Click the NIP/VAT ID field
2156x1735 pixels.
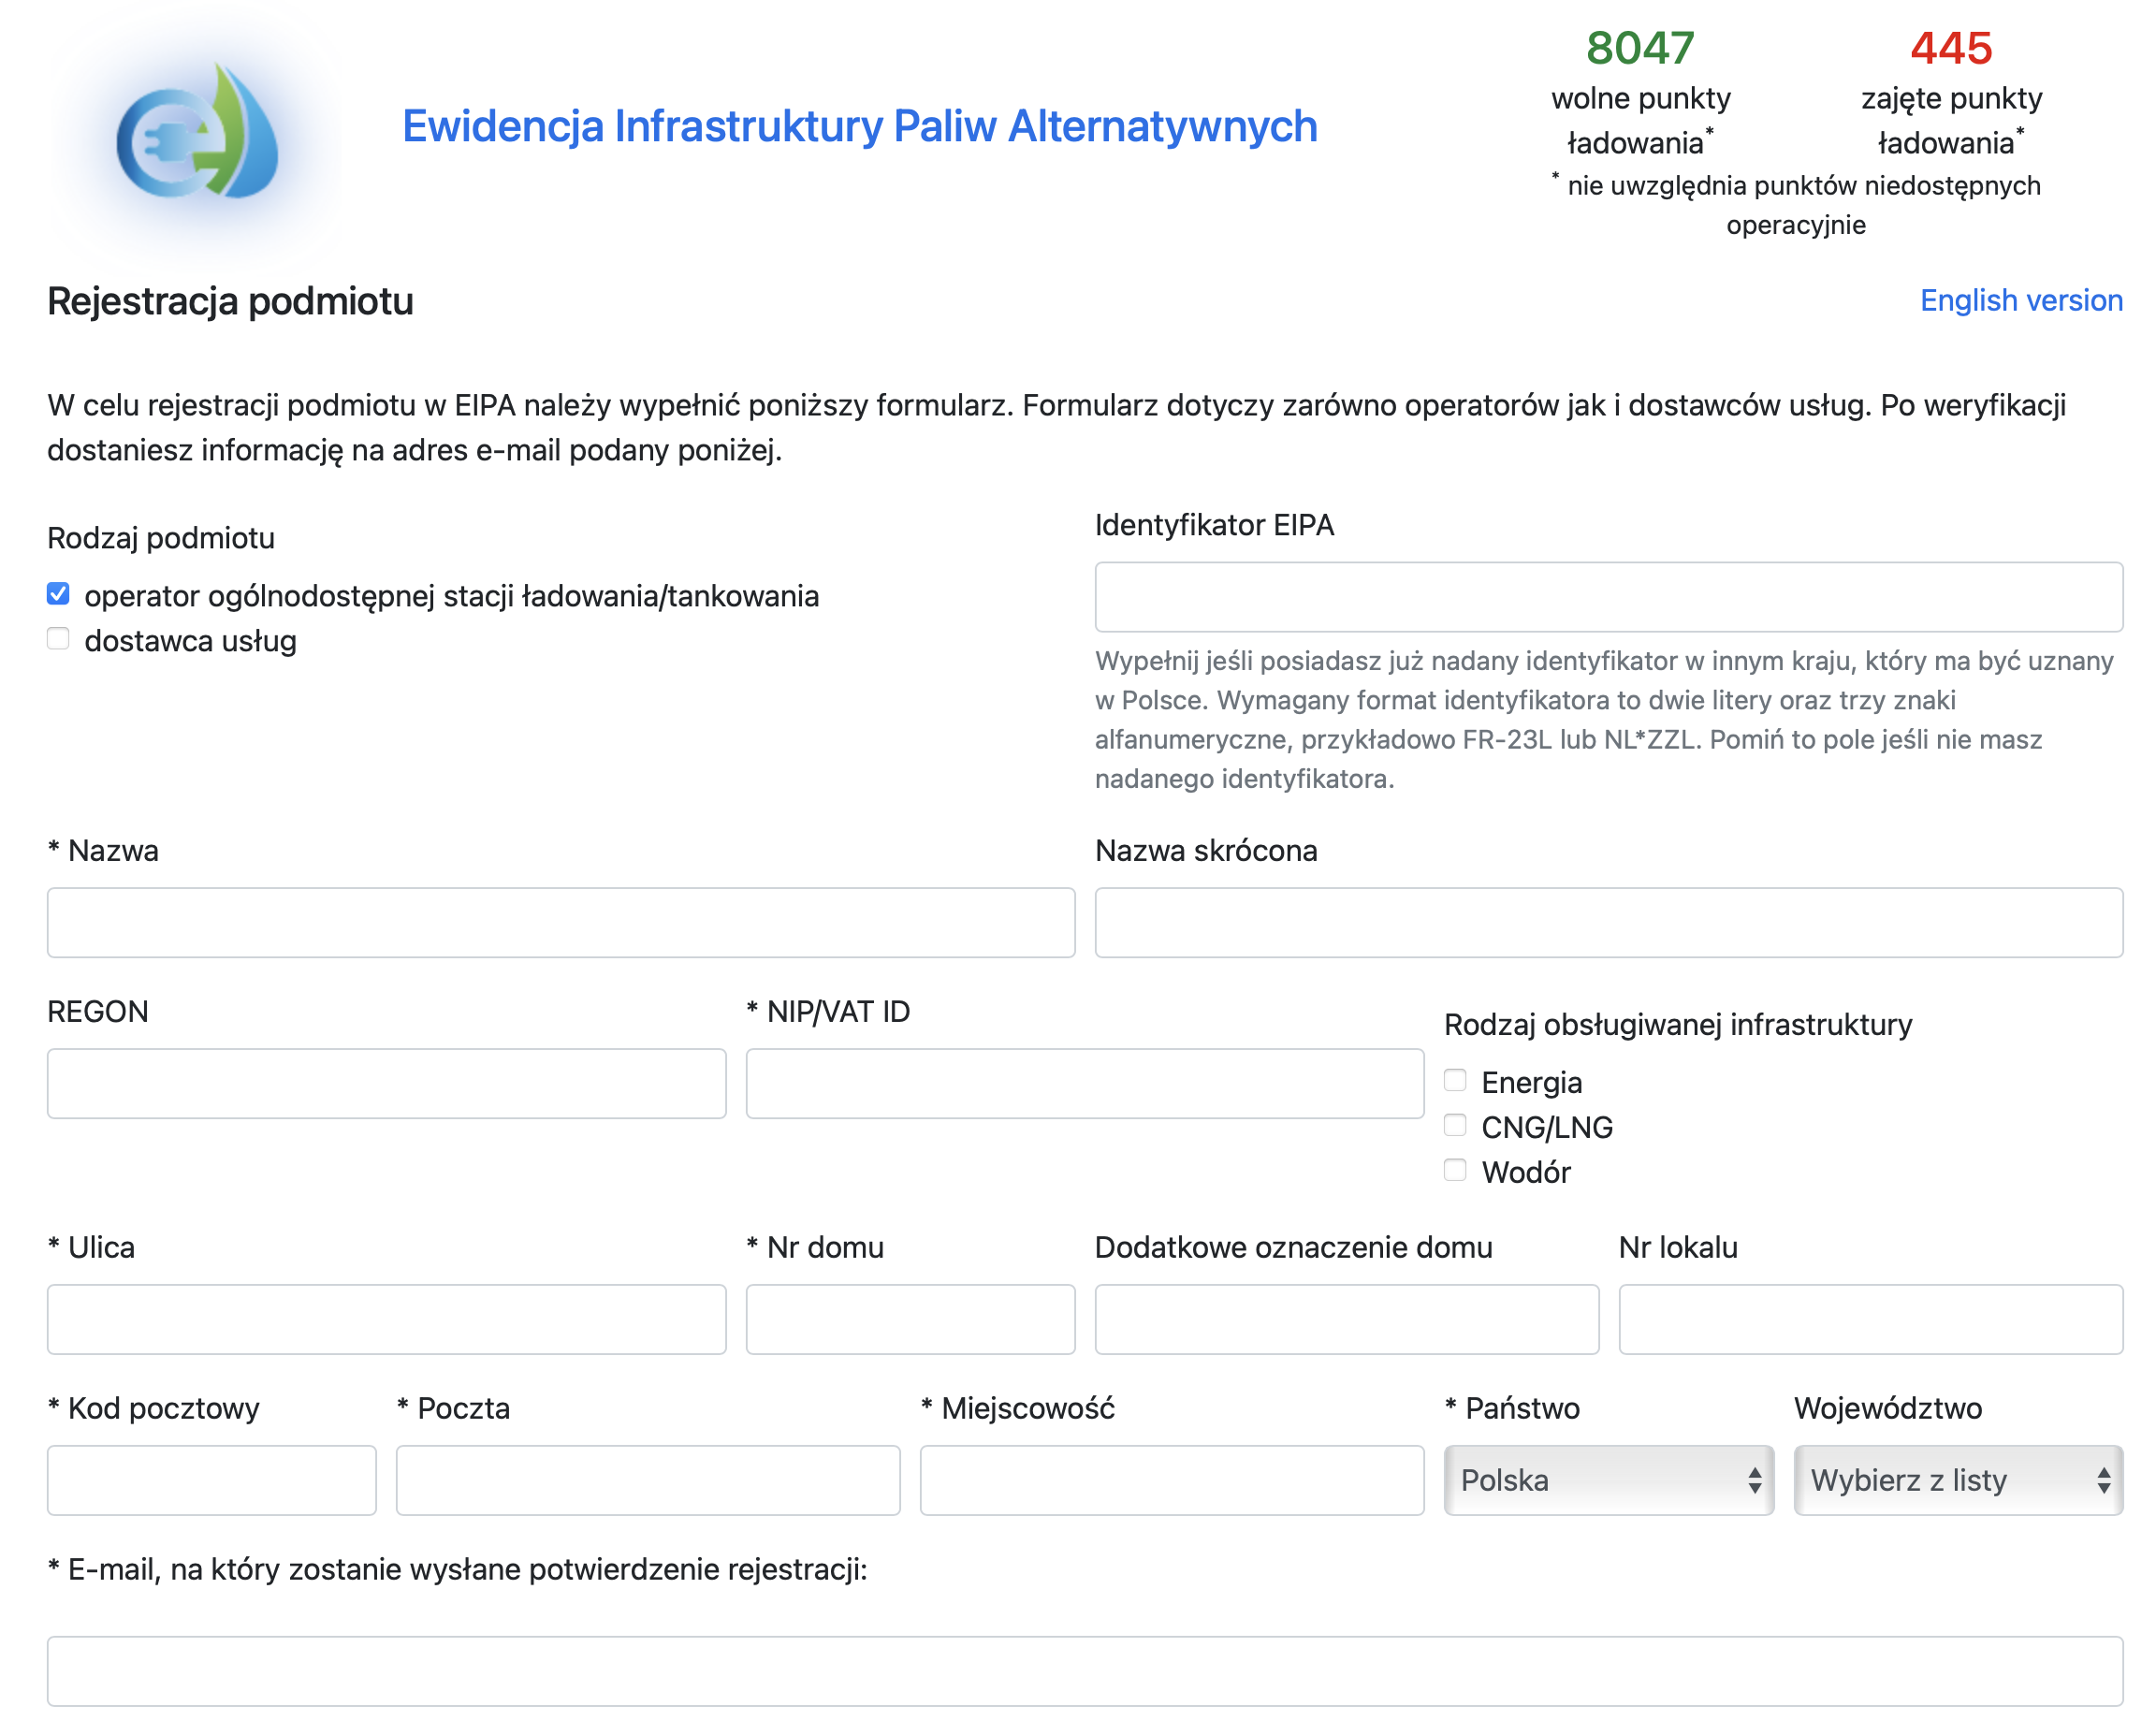tap(1084, 1084)
